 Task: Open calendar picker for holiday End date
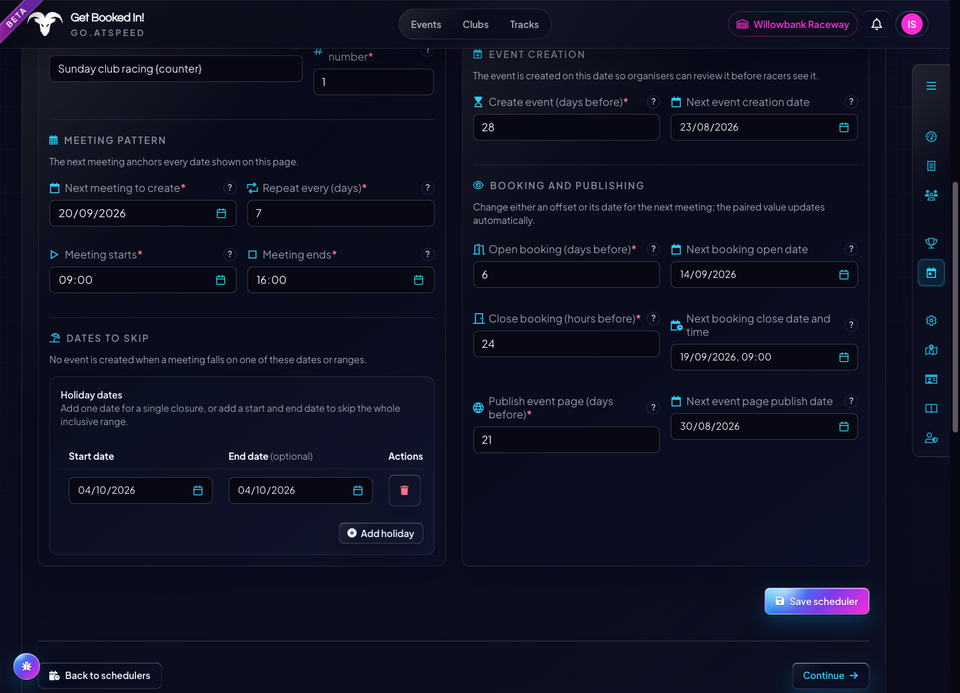tap(358, 490)
